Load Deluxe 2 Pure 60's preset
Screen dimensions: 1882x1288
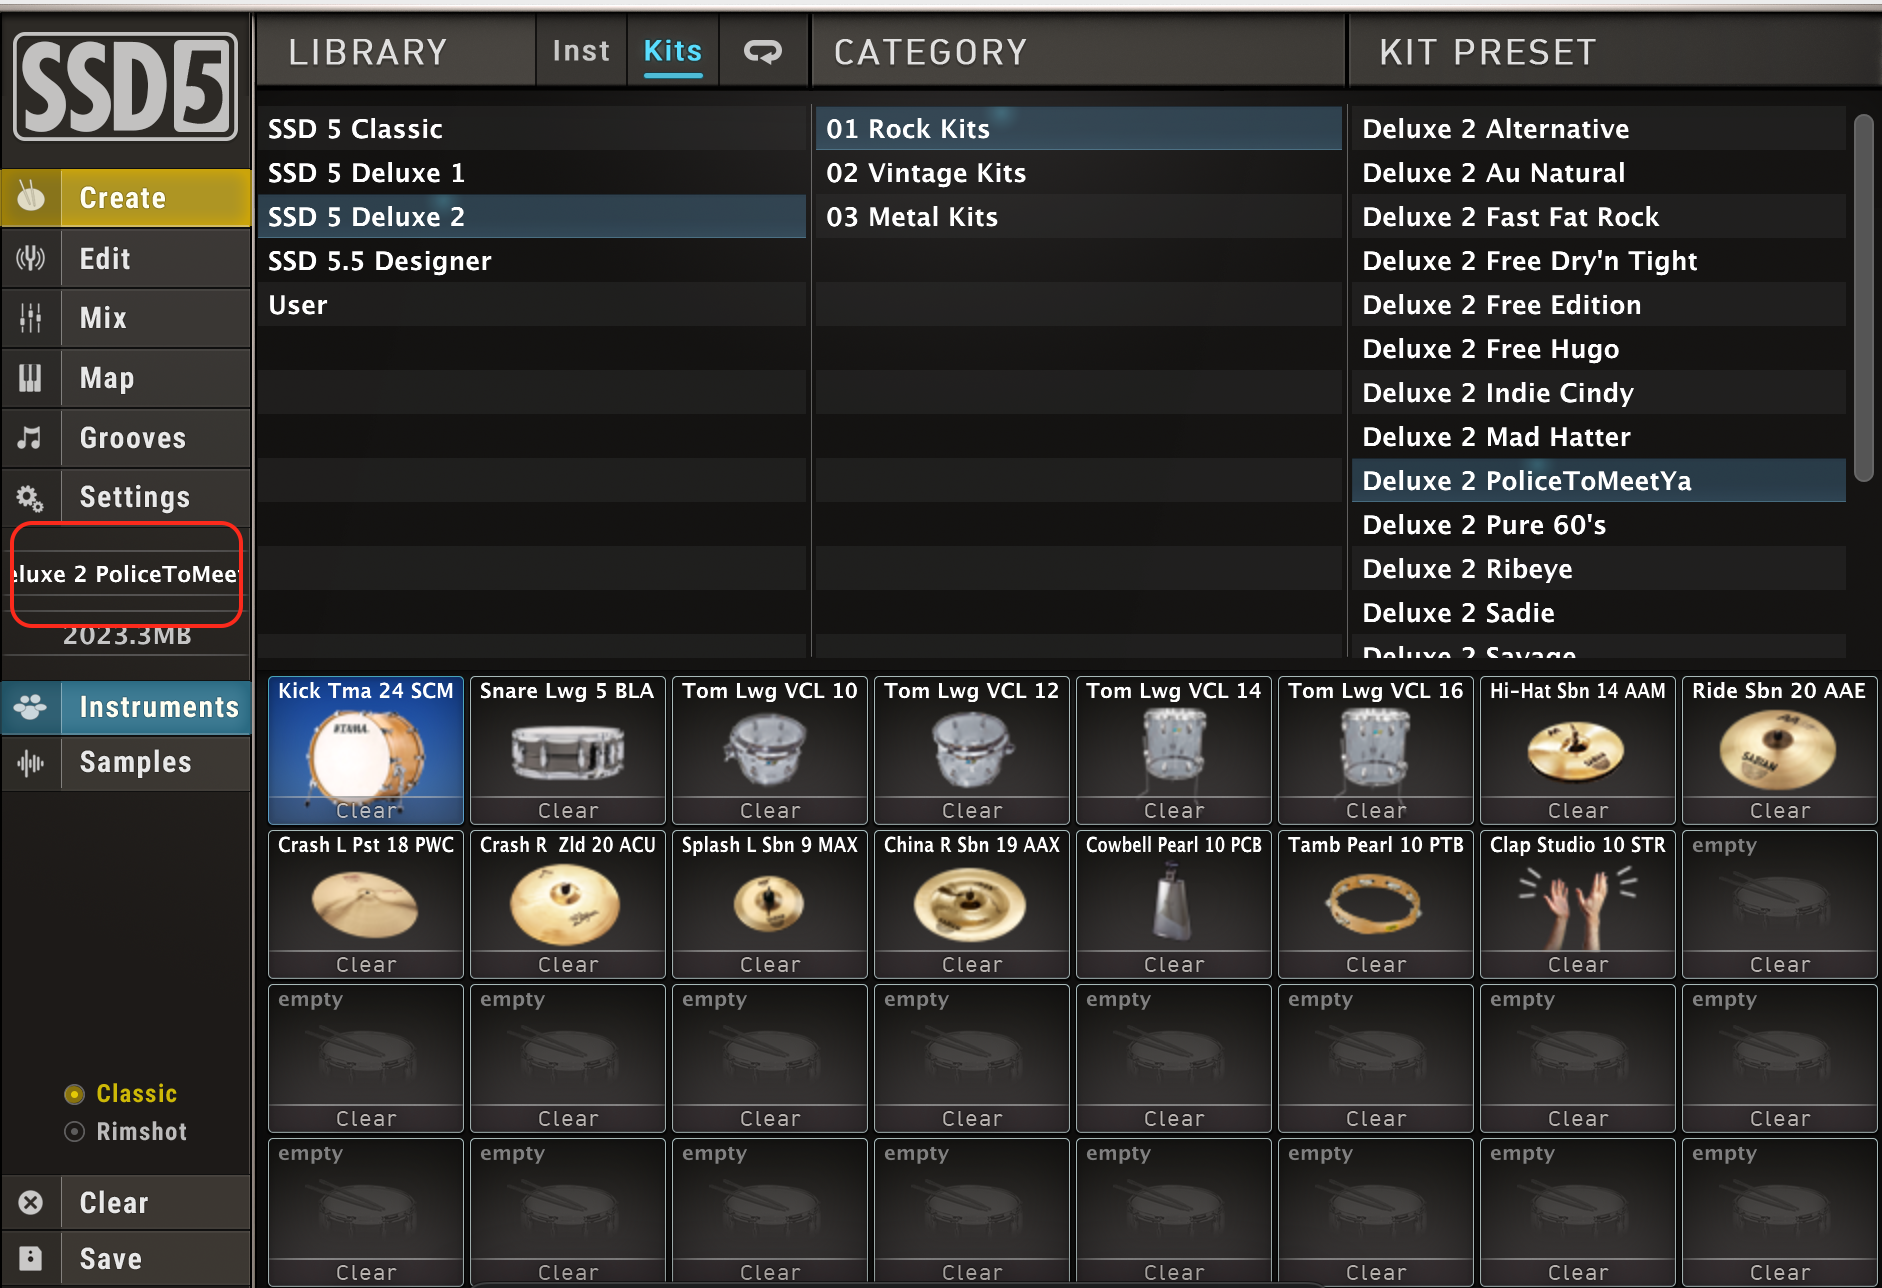1599,525
